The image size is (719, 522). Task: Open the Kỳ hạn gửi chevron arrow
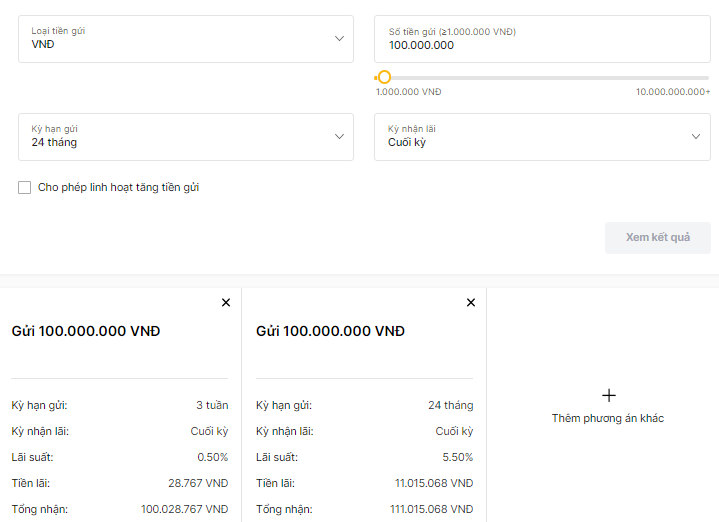339,136
